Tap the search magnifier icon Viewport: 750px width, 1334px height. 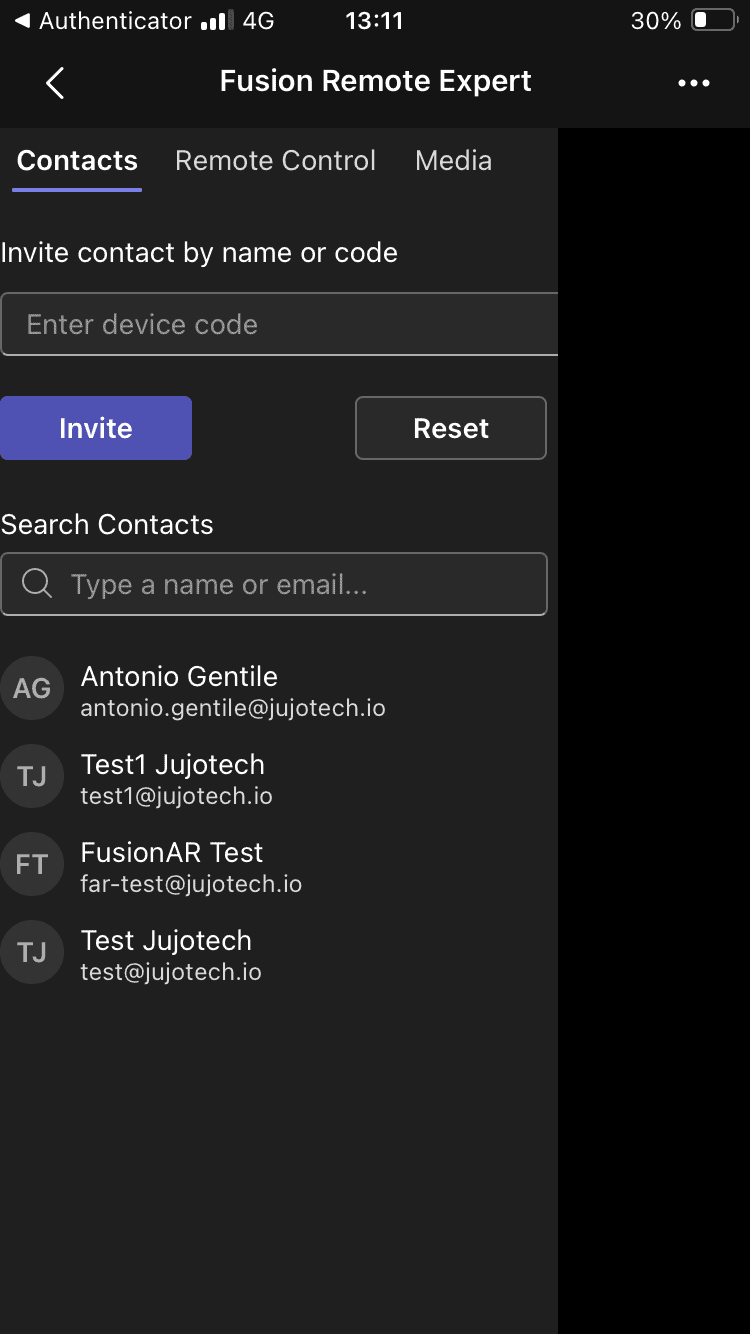(37, 584)
